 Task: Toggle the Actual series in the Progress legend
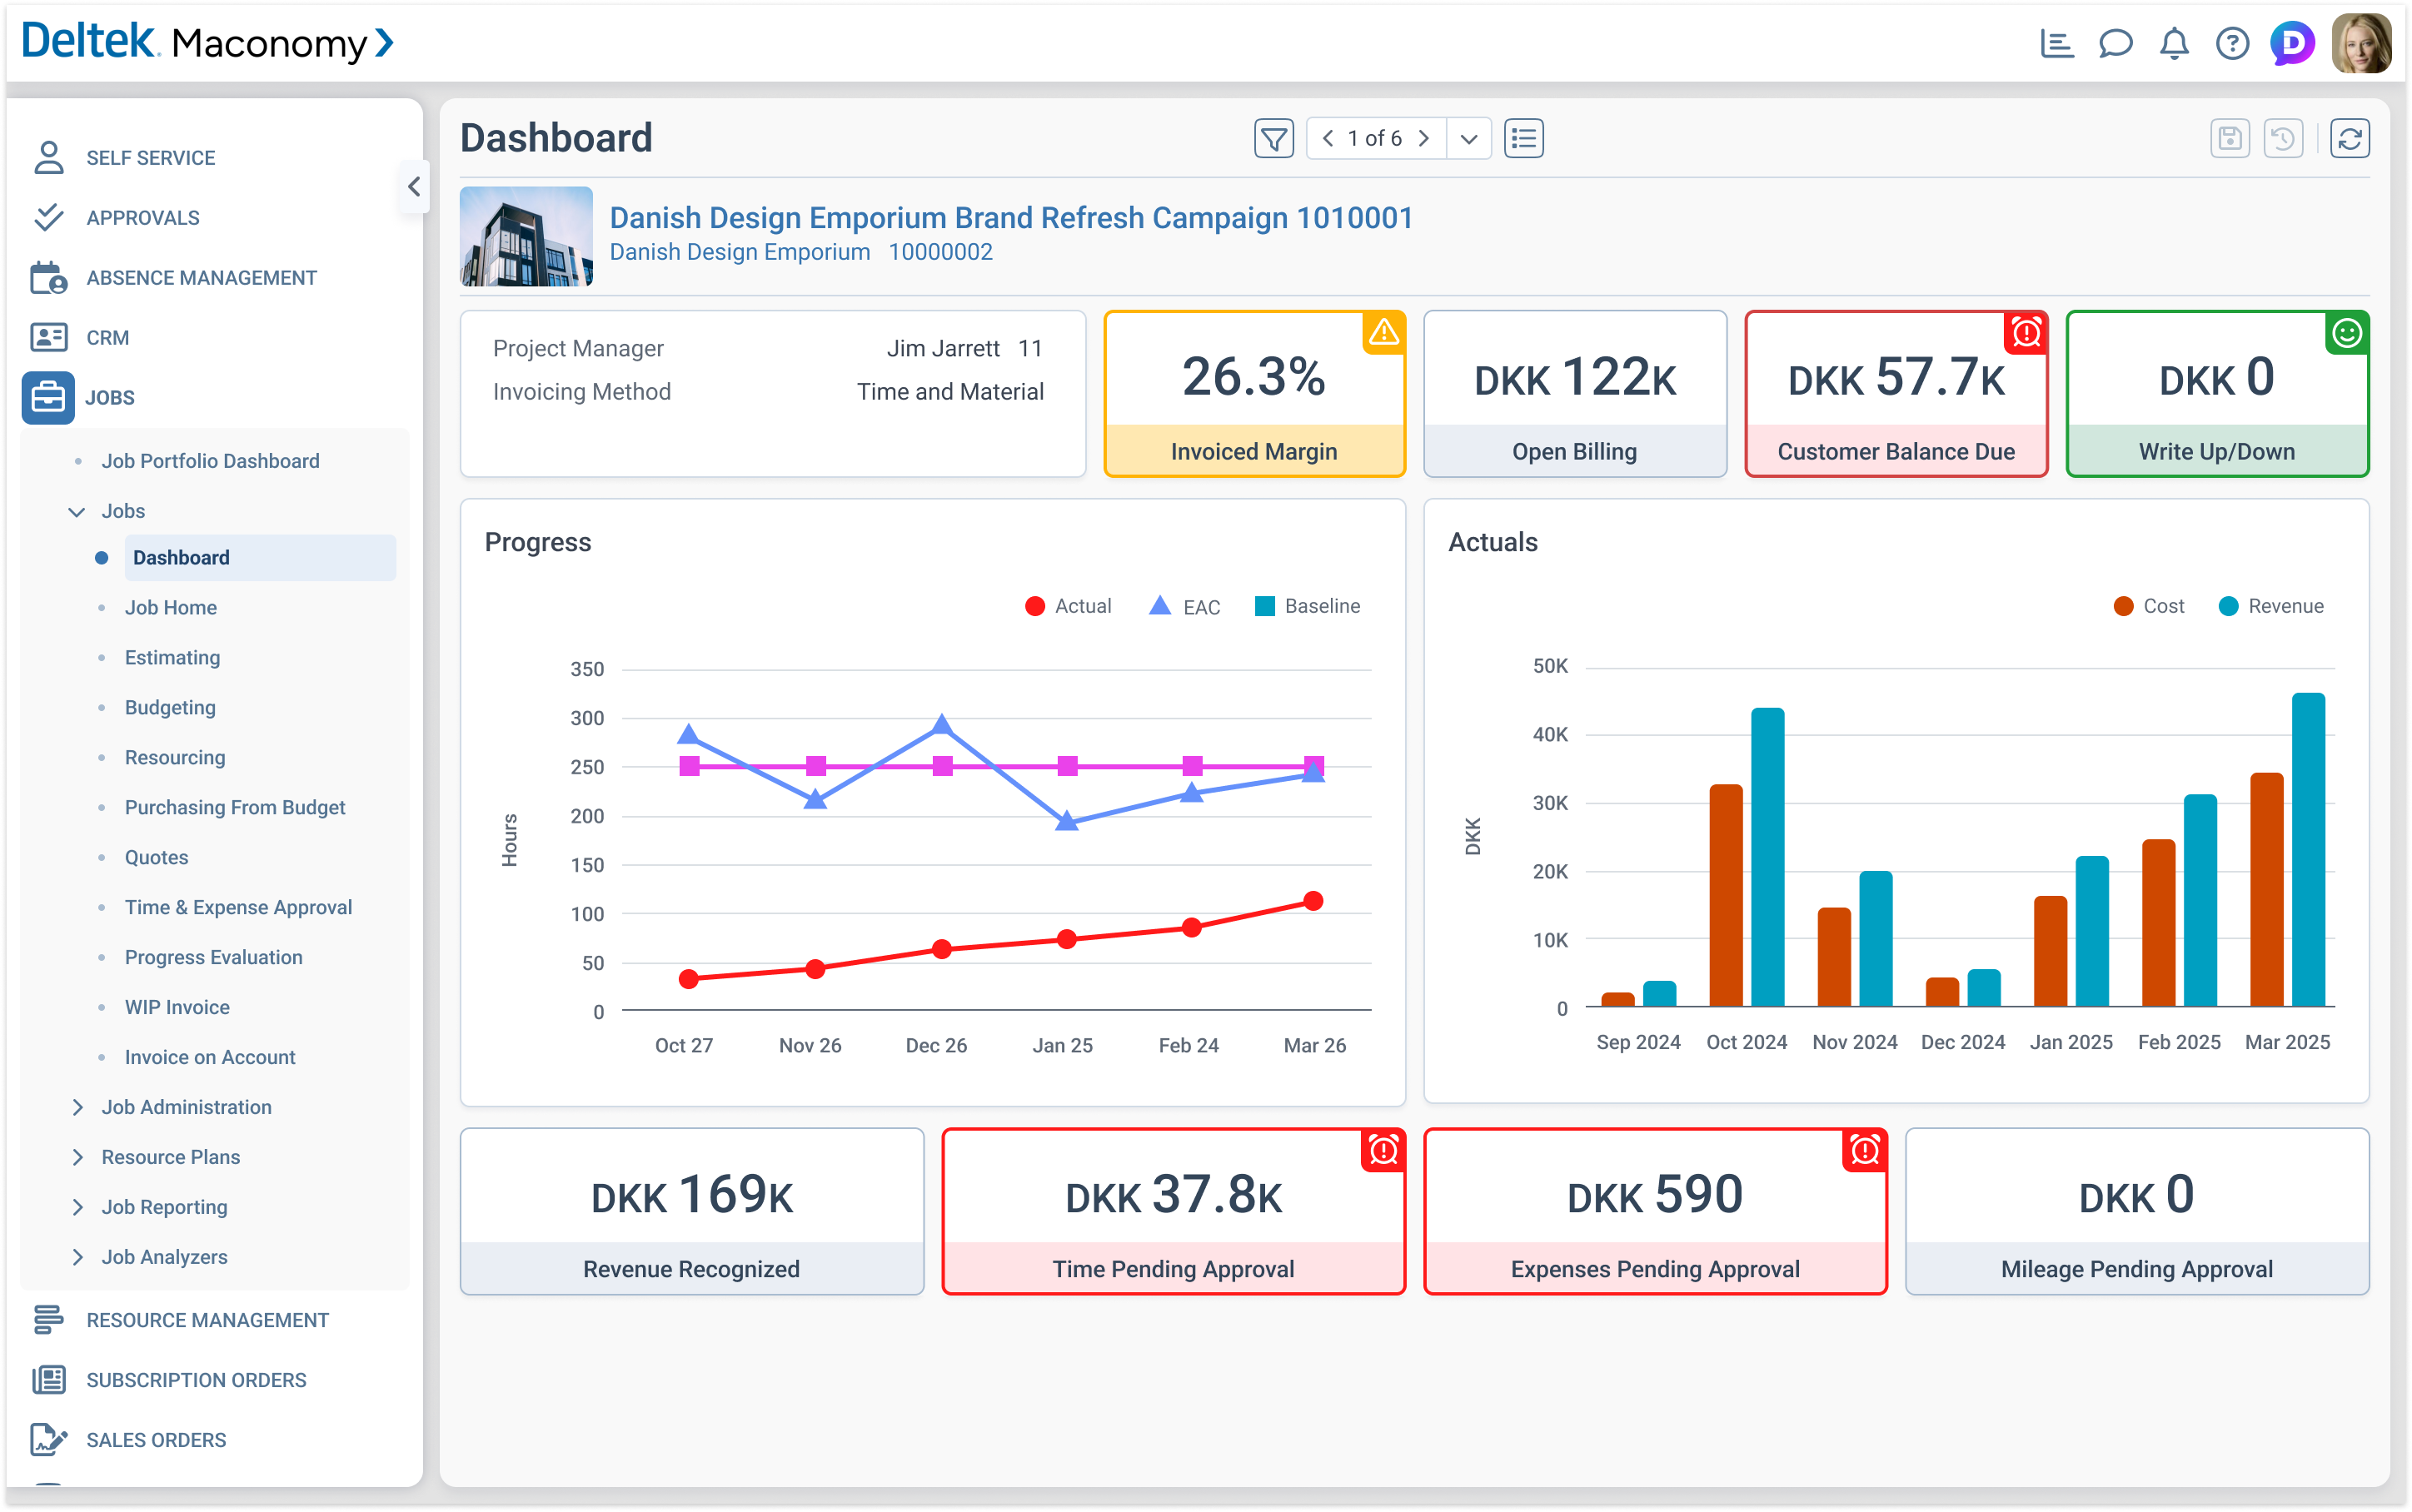1069,605
